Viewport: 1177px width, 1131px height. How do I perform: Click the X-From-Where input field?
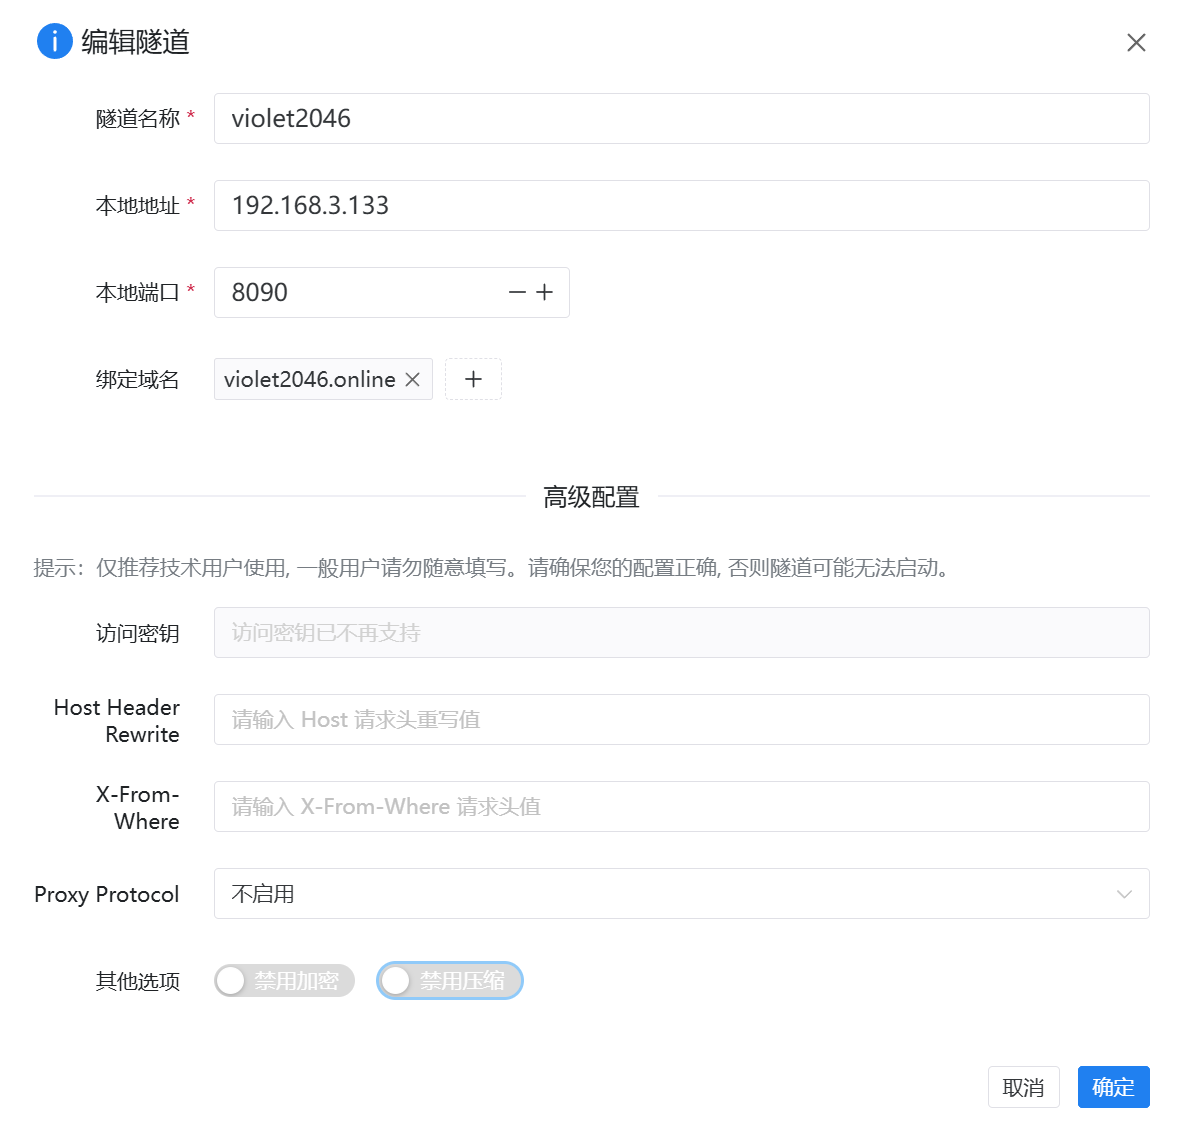point(680,807)
